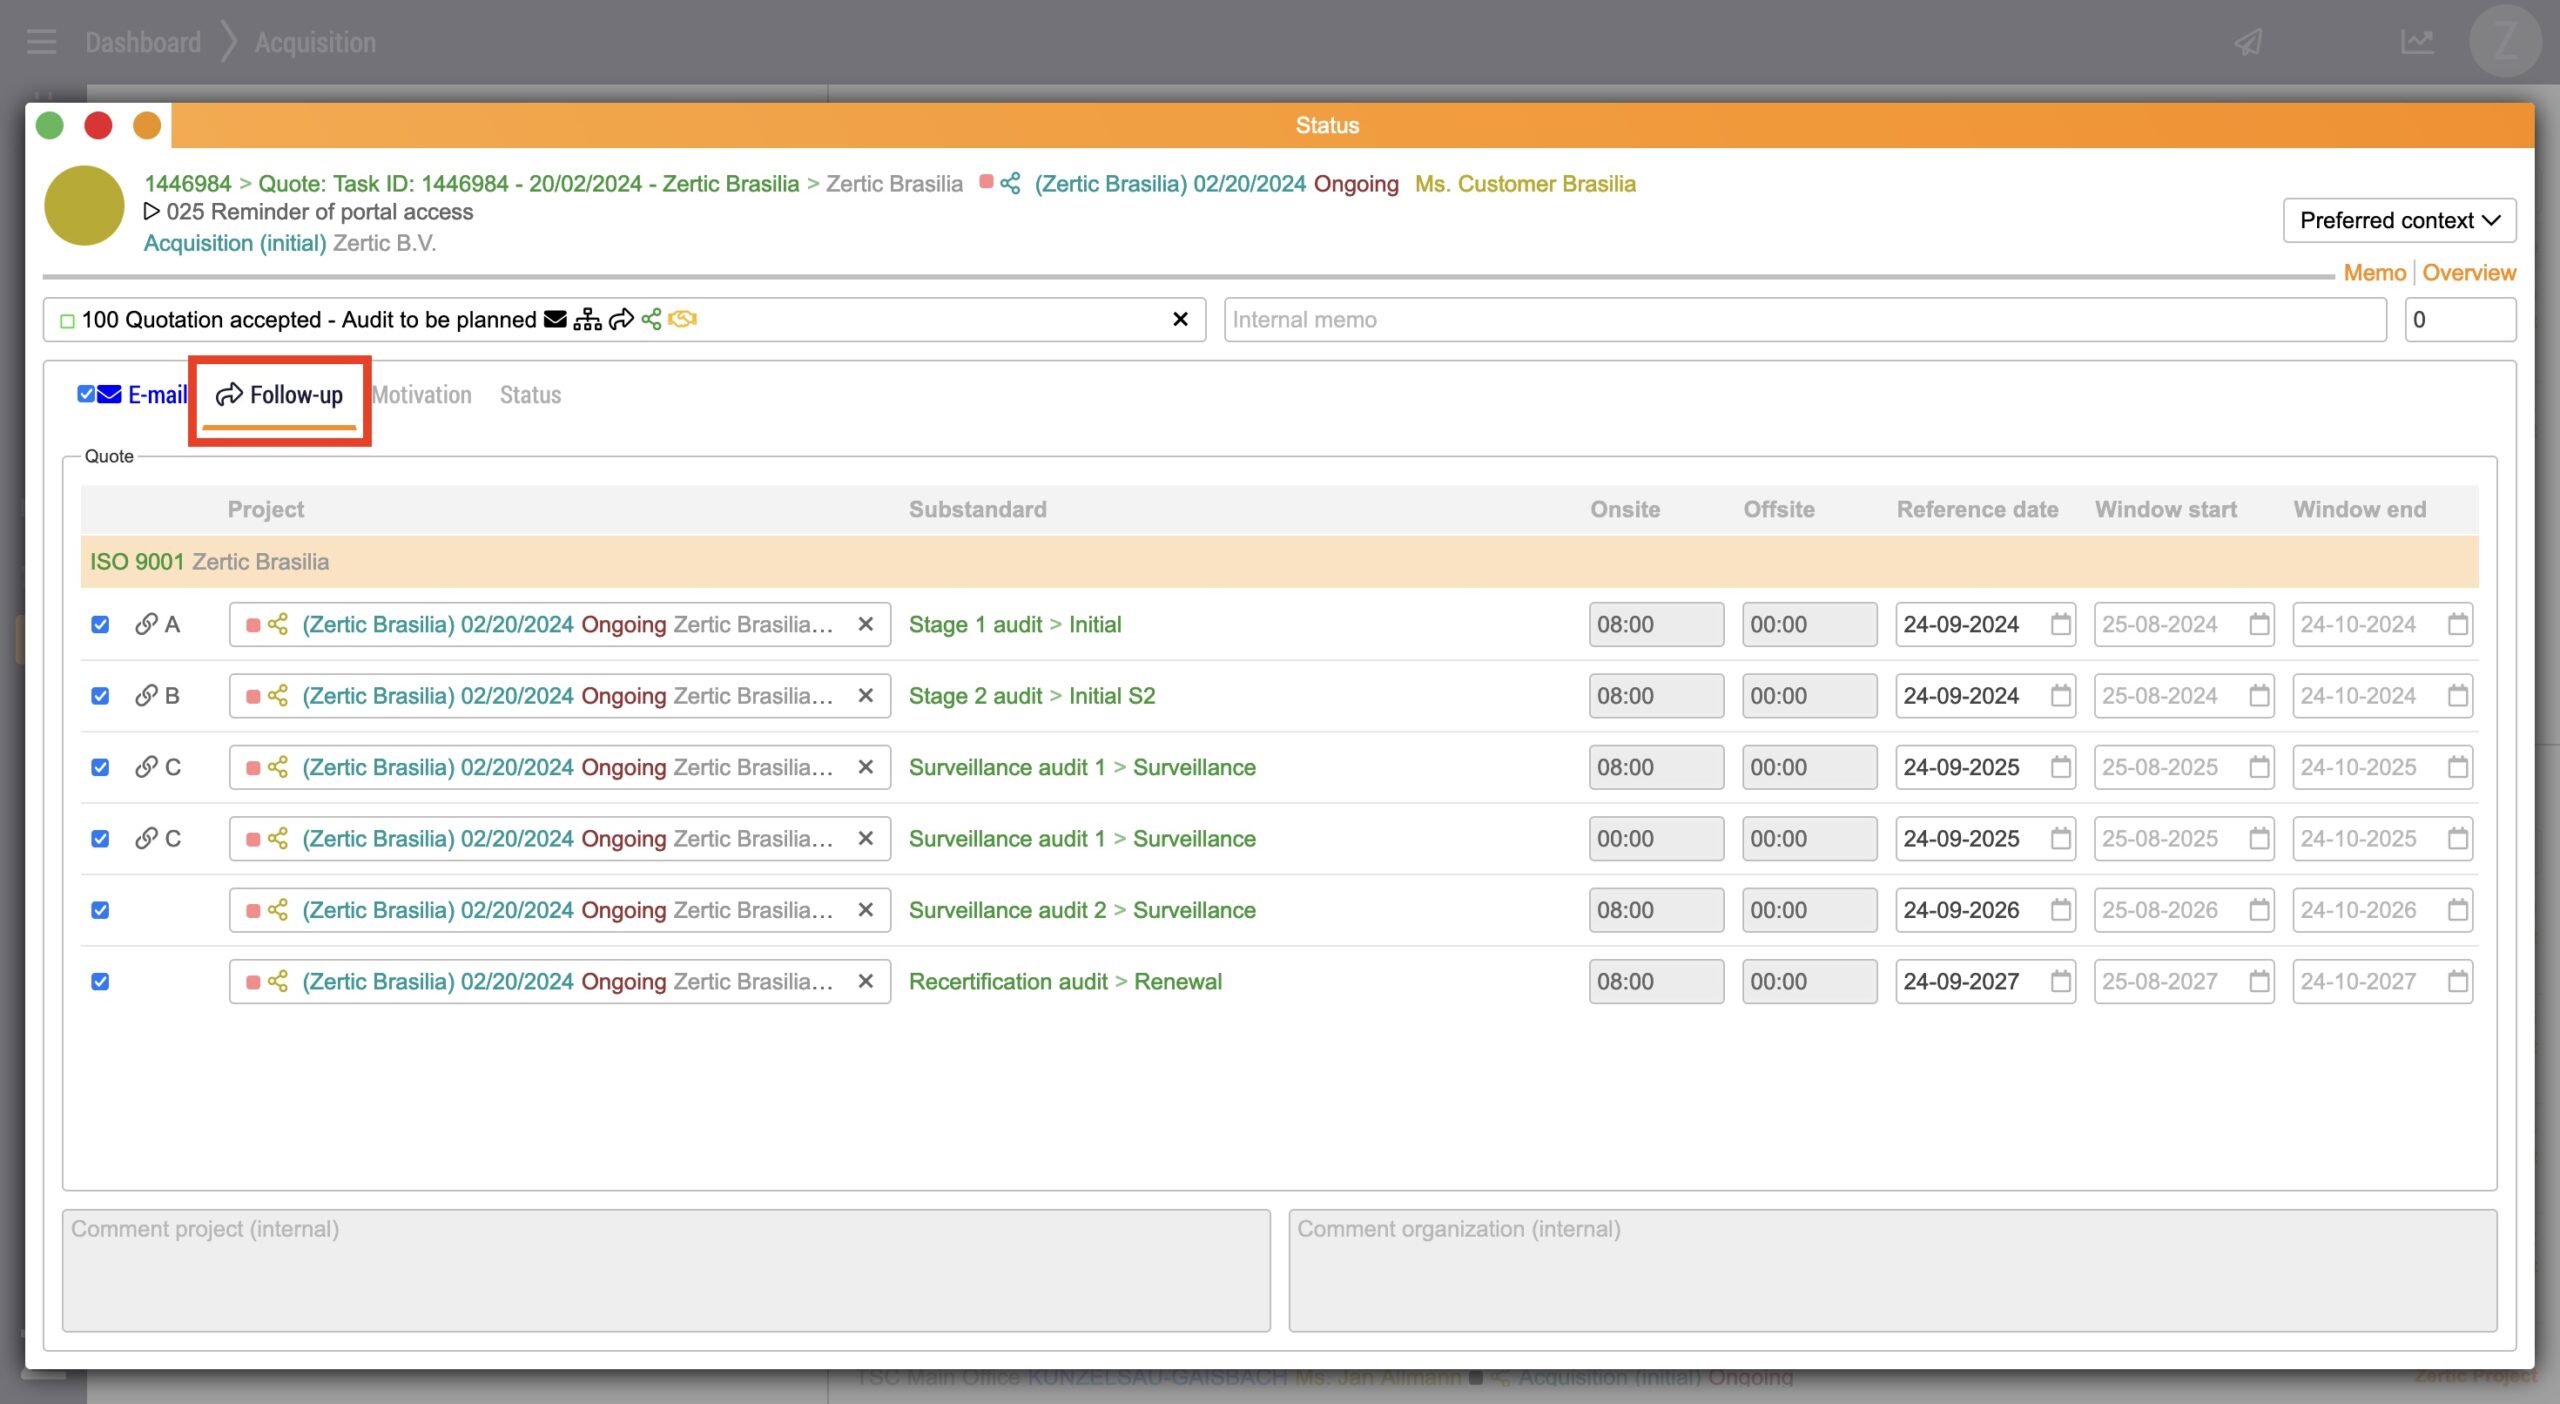Open calendar picker for Stage 1 reference date
Image resolution: width=2560 pixels, height=1404 pixels.
pyautogui.click(x=2060, y=624)
